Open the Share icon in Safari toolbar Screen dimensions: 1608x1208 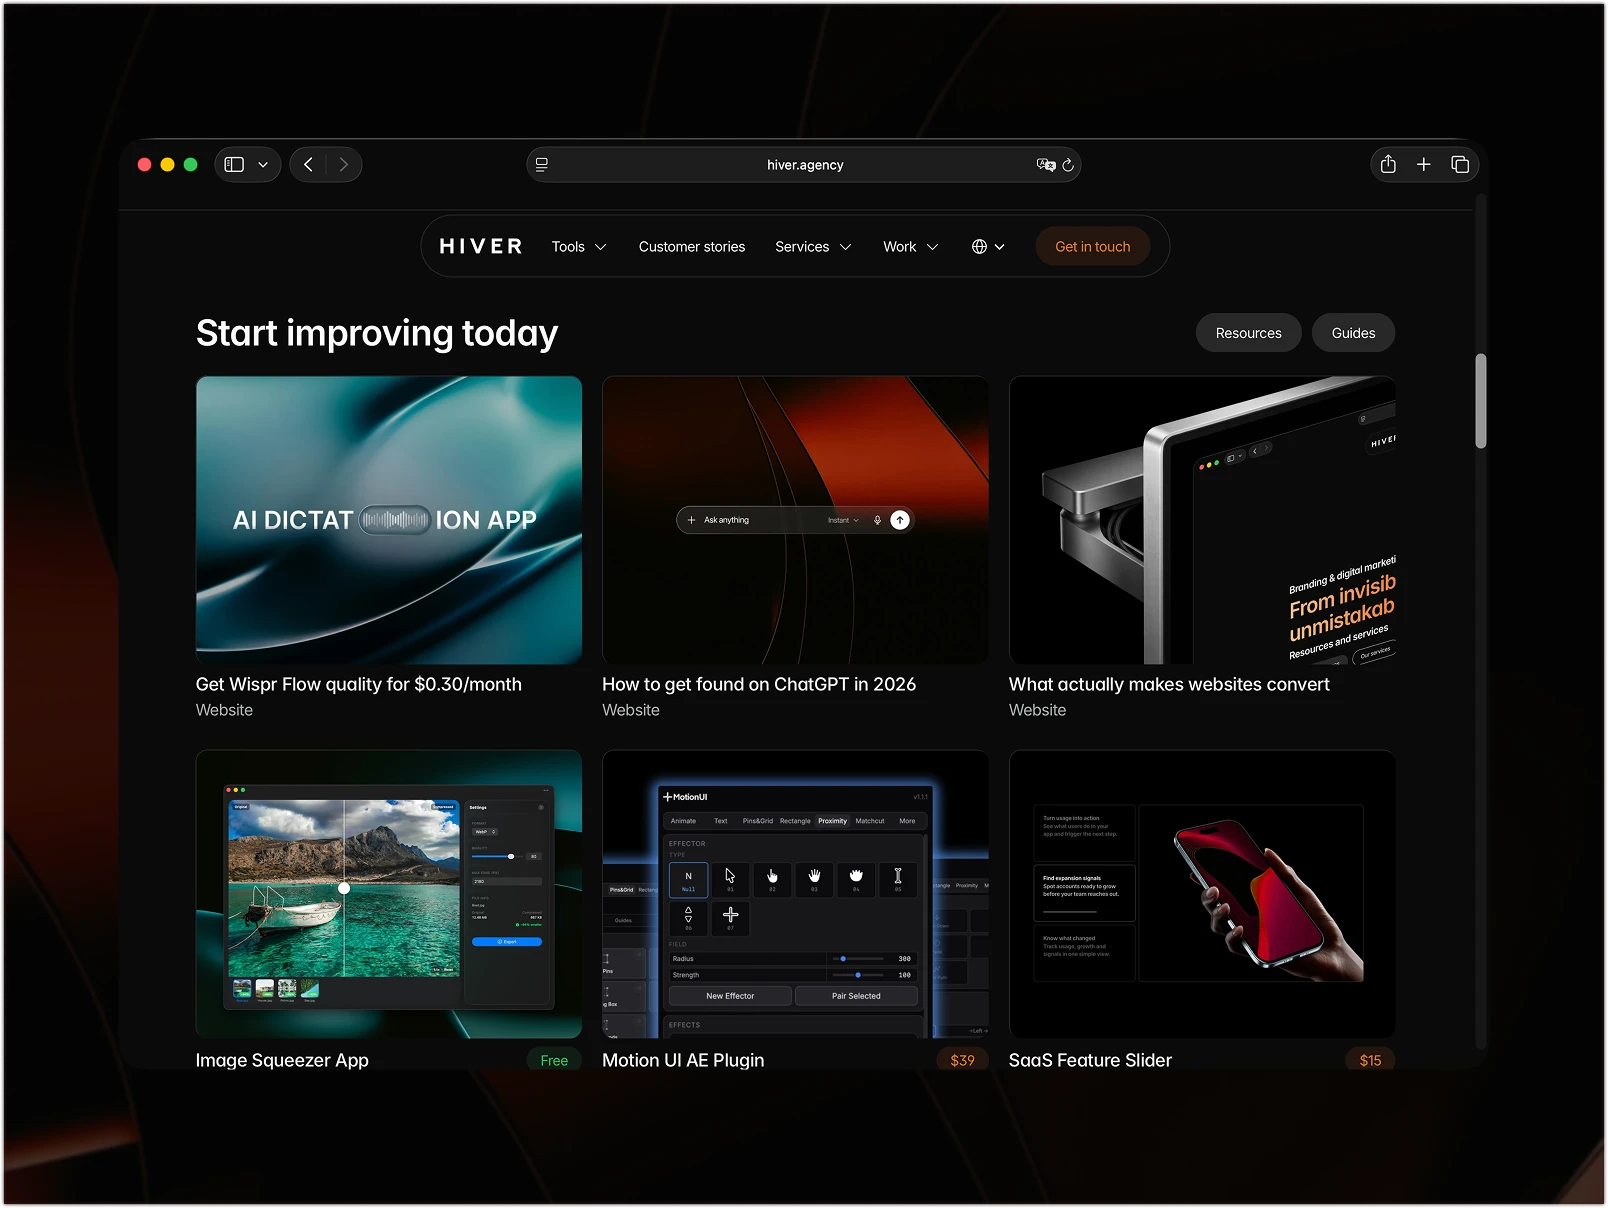tap(1388, 164)
